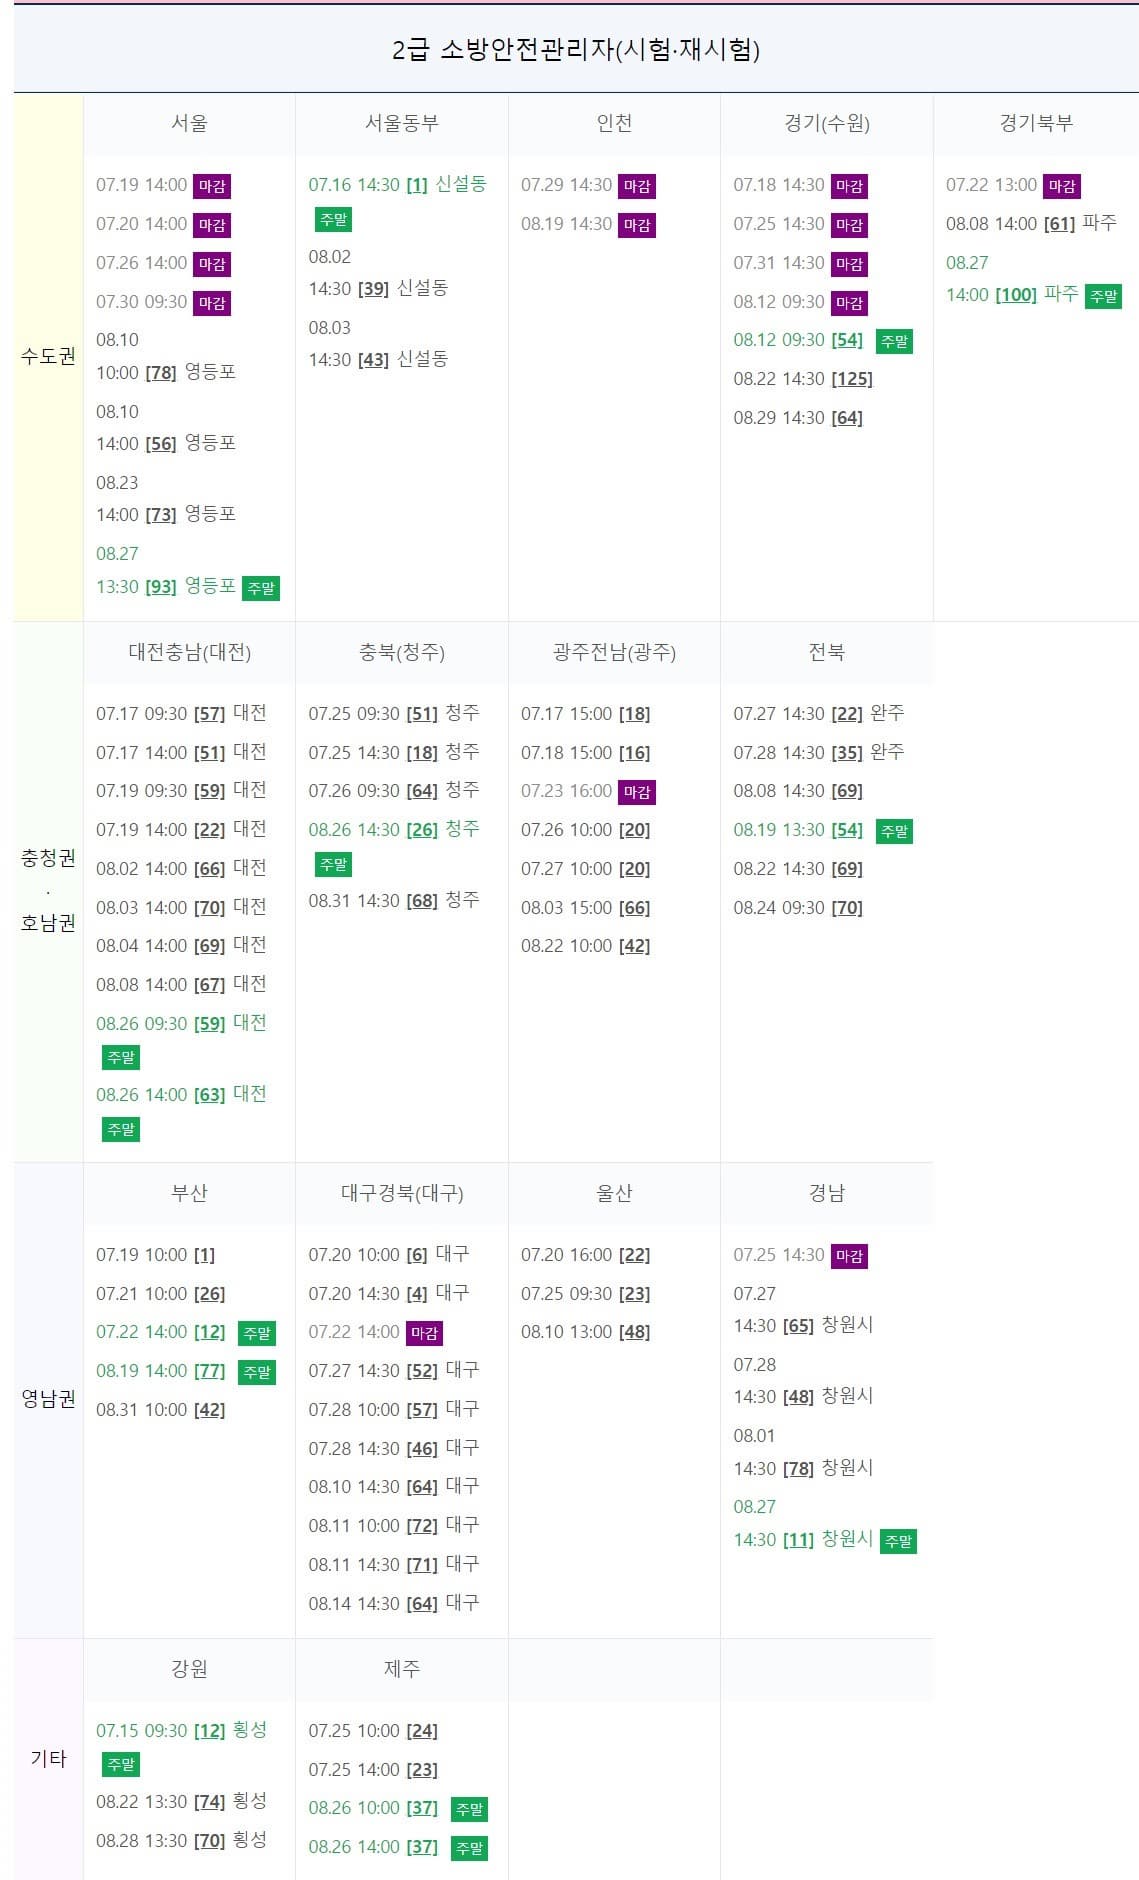Screen dimensions: 1139x1880
Task: Click the 주말 badge beside 08.19 14:00 부산
Action: click(x=256, y=1373)
